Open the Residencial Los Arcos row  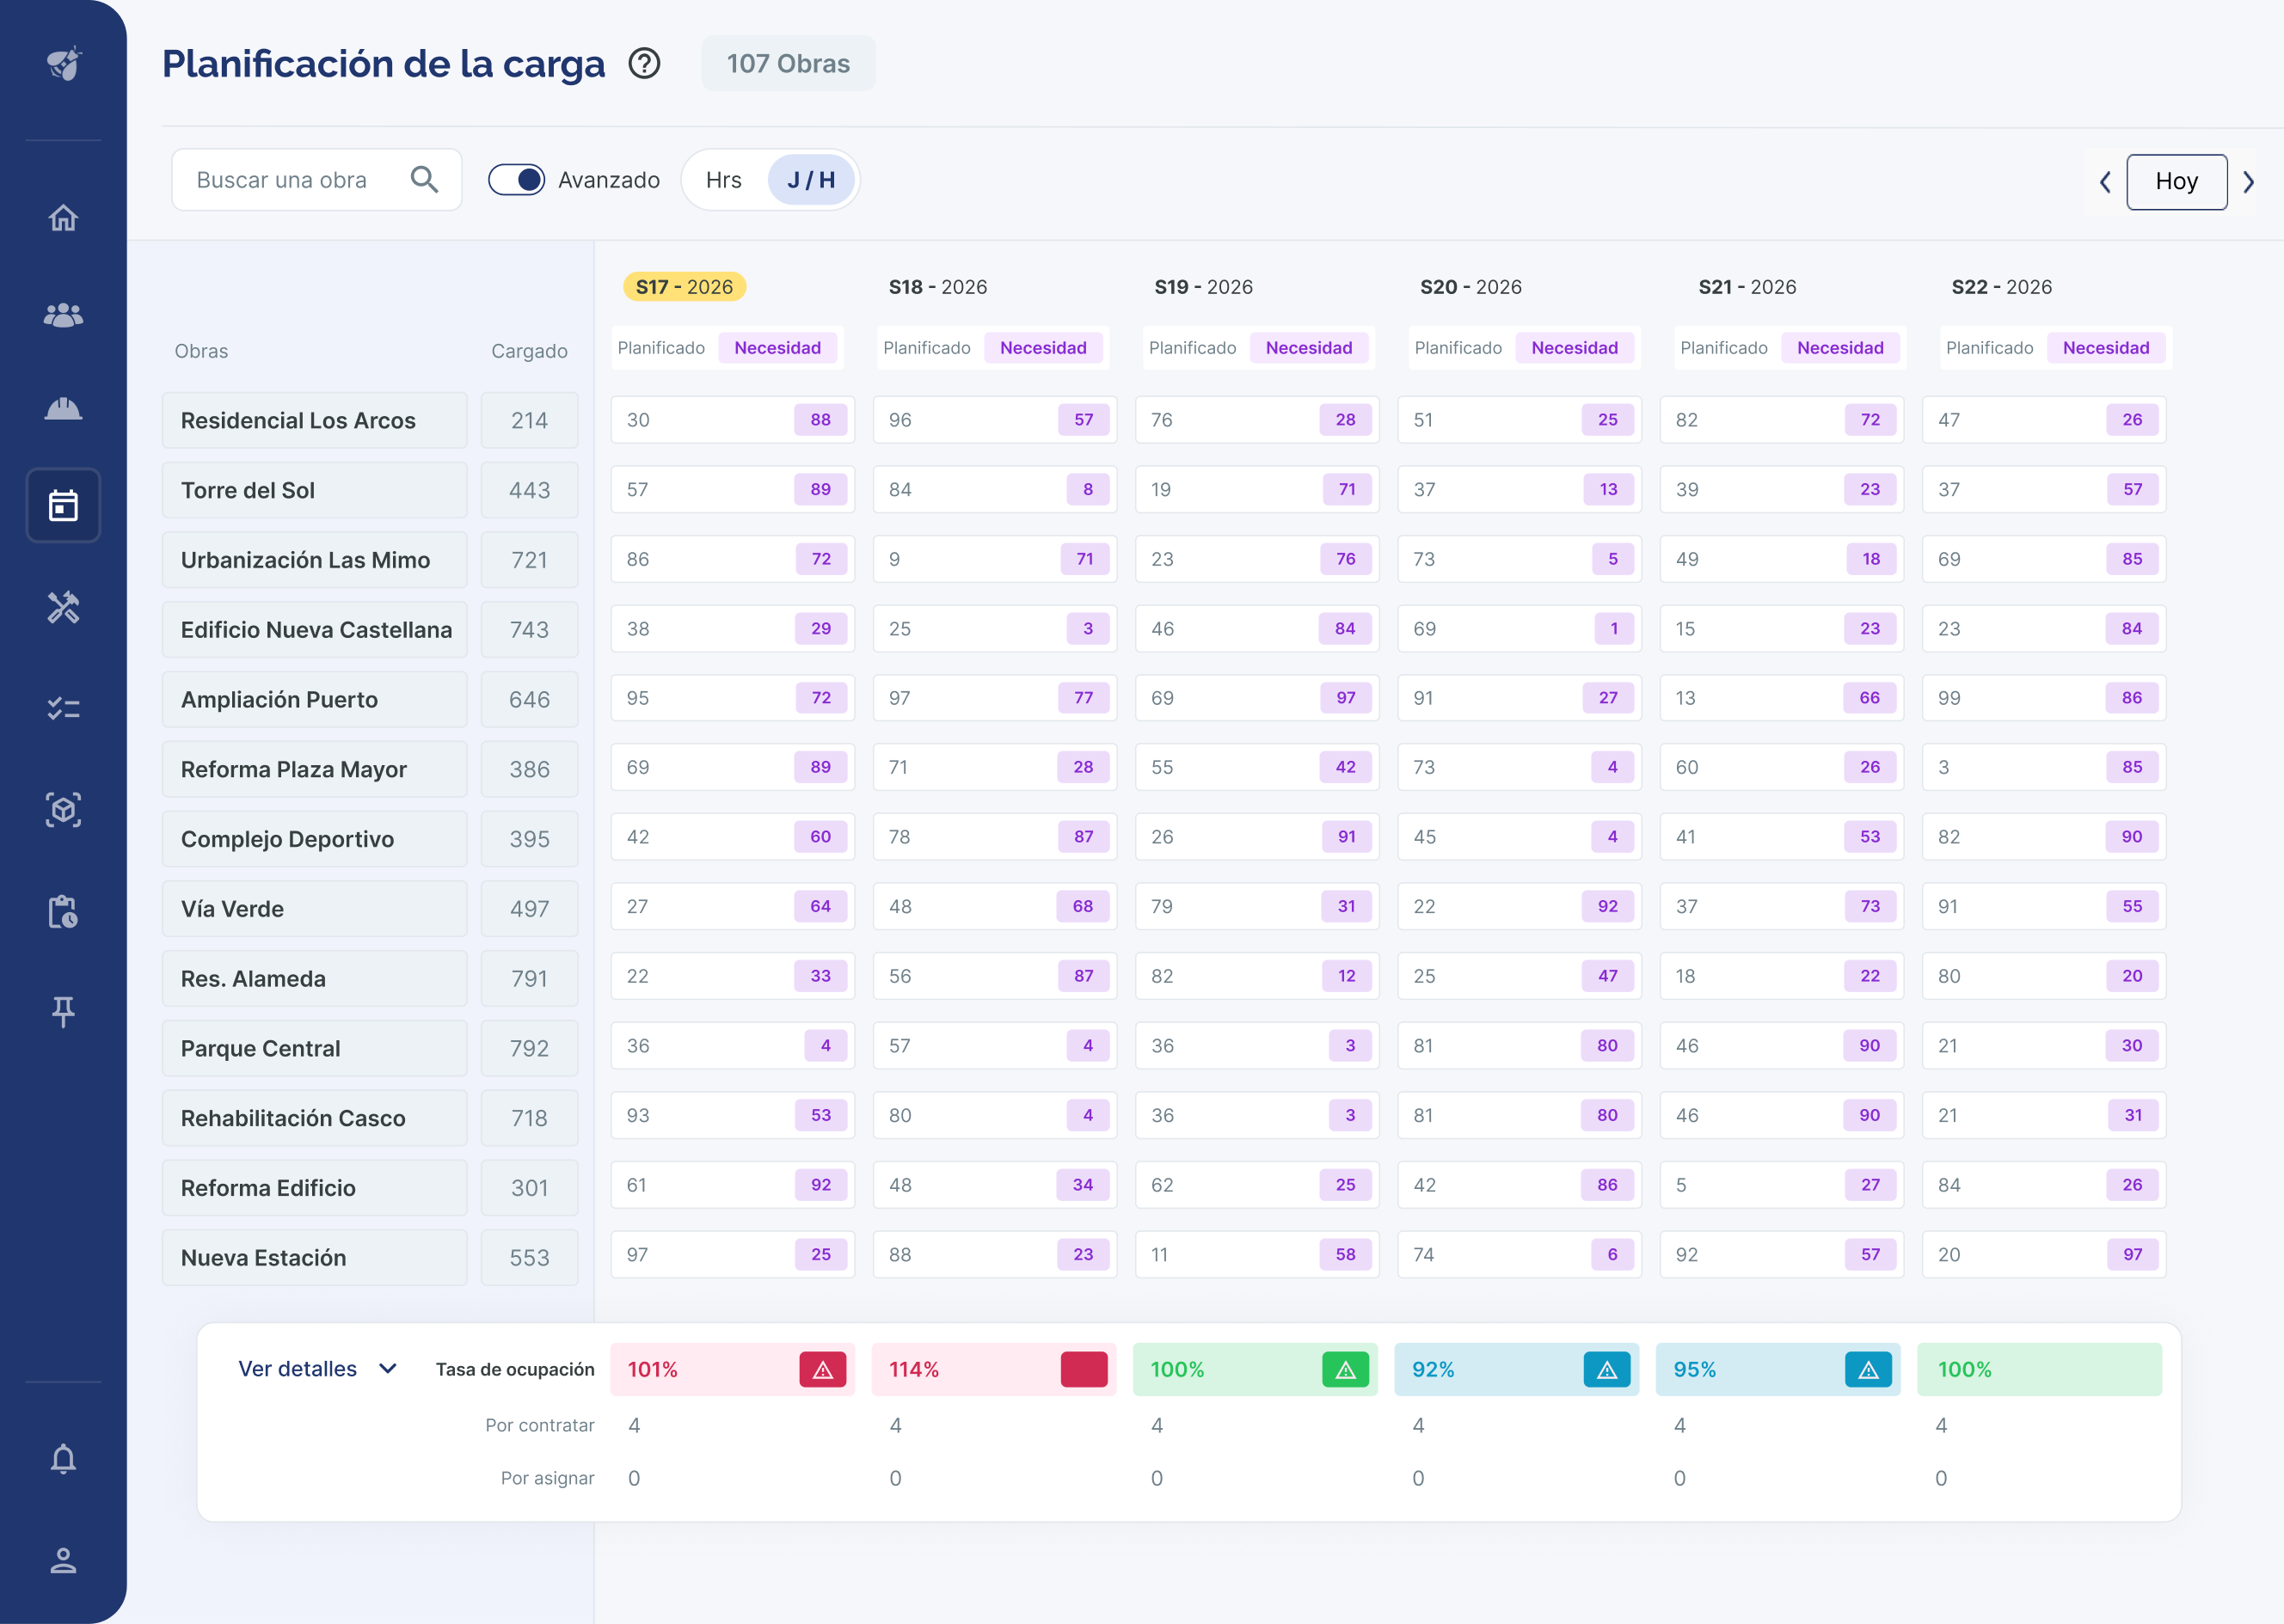click(x=314, y=420)
